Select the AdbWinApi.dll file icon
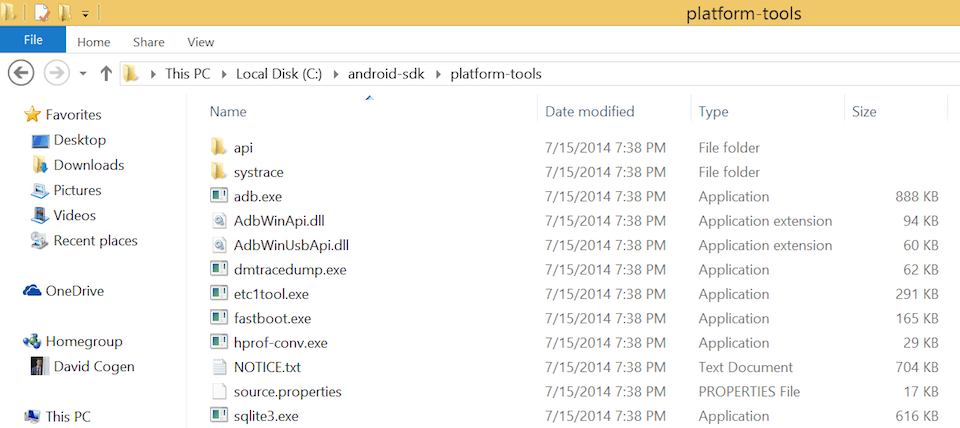960x428 pixels. coord(219,221)
